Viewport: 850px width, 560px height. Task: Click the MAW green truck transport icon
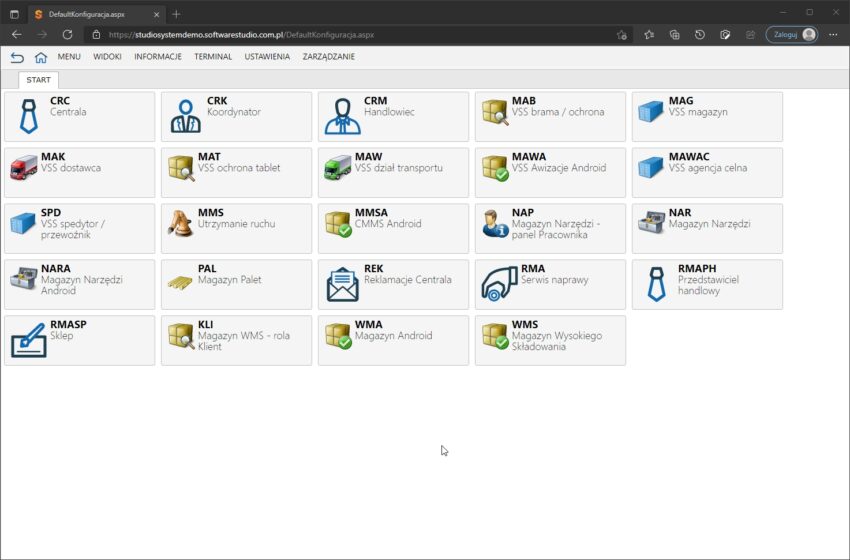point(339,167)
